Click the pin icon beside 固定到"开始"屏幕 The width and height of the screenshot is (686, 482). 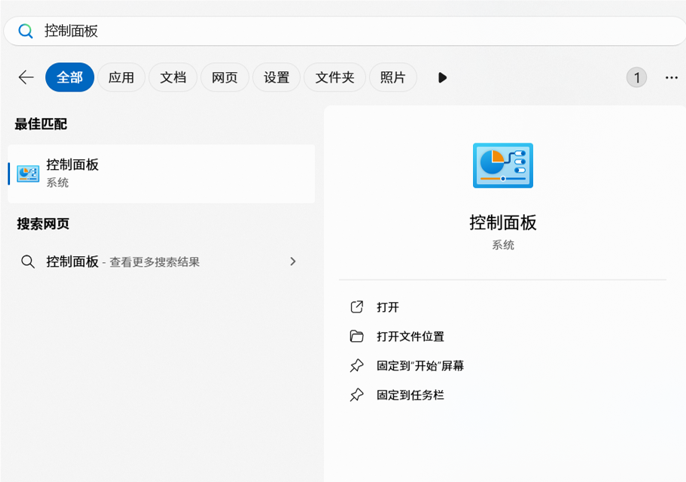click(x=357, y=366)
